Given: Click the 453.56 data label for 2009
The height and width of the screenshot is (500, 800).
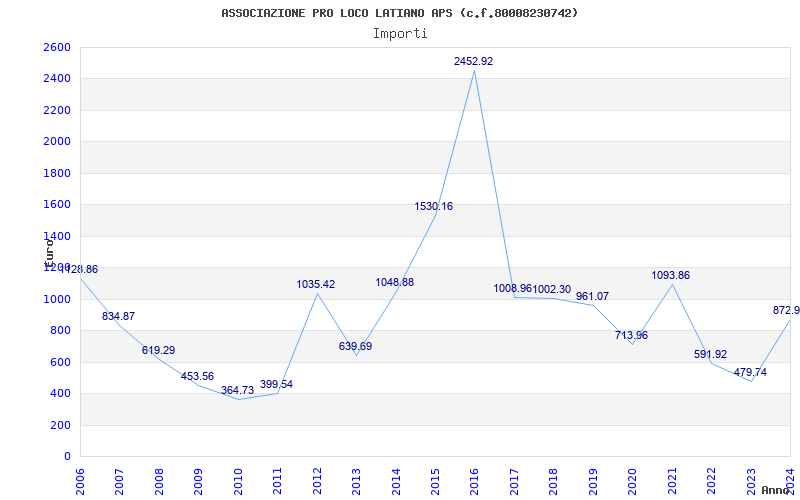Looking at the screenshot, I should [197, 377].
